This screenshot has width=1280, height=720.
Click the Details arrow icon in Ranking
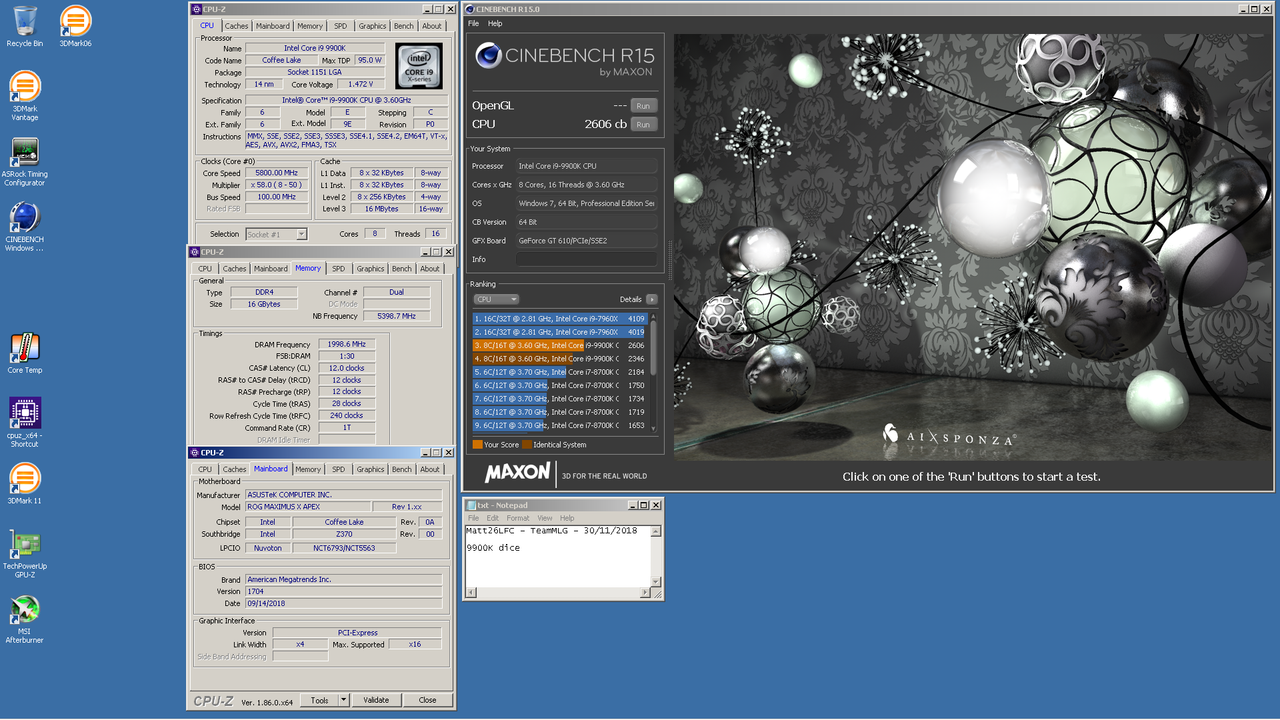[x=651, y=299]
